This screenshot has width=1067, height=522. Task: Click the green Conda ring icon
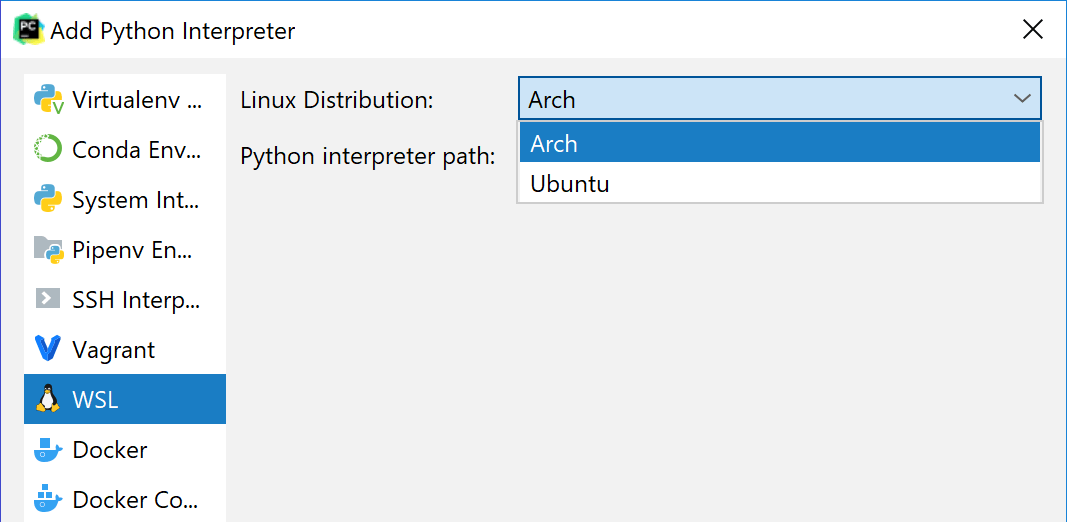[x=48, y=149]
